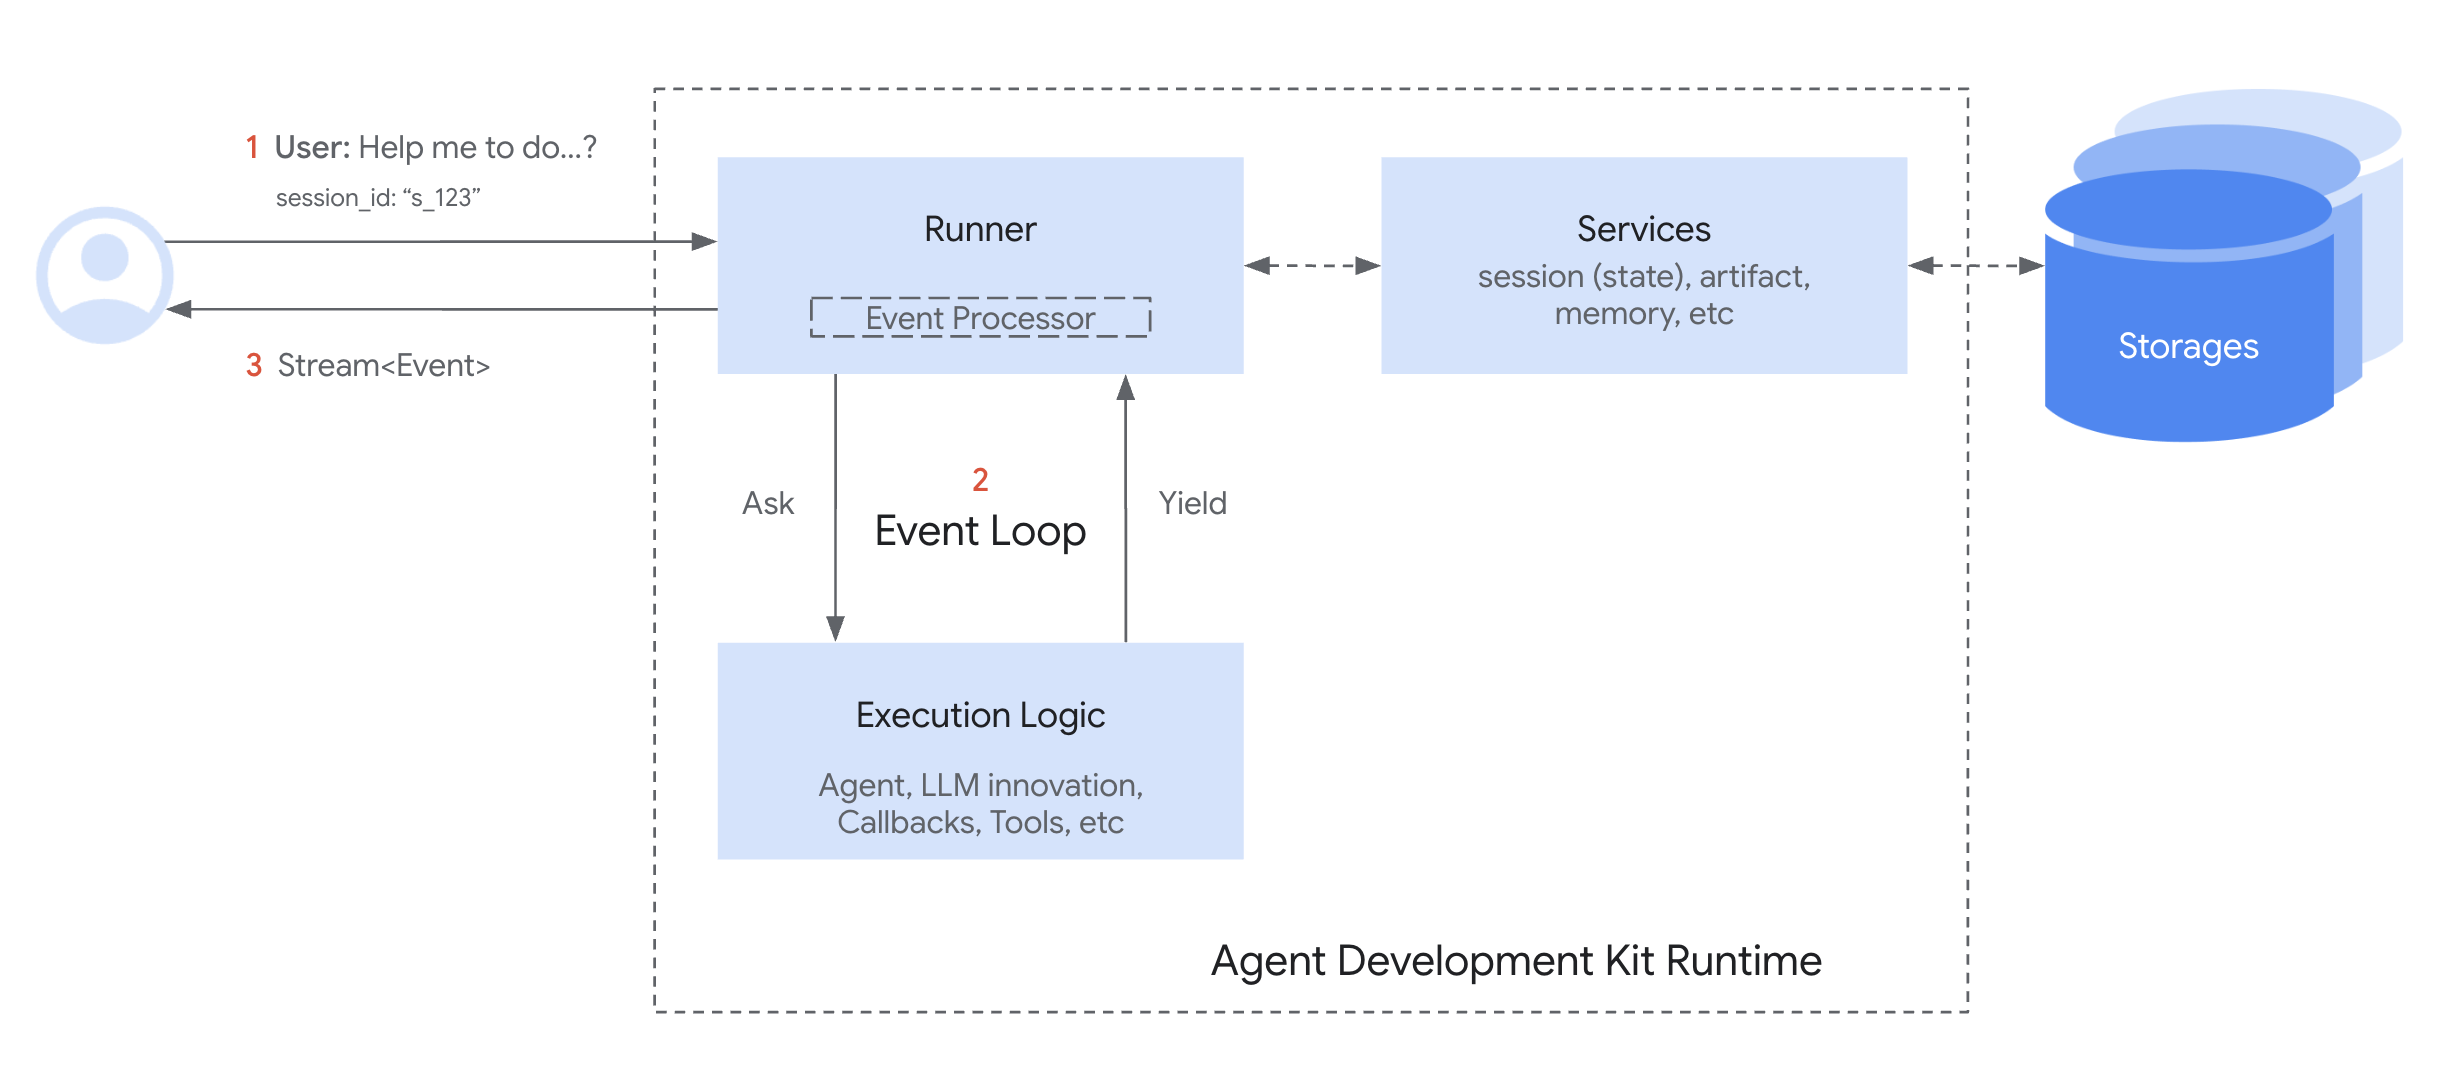The width and height of the screenshot is (2458, 1078).
Task: Click the user avatar icon
Action: pyautogui.click(x=105, y=275)
